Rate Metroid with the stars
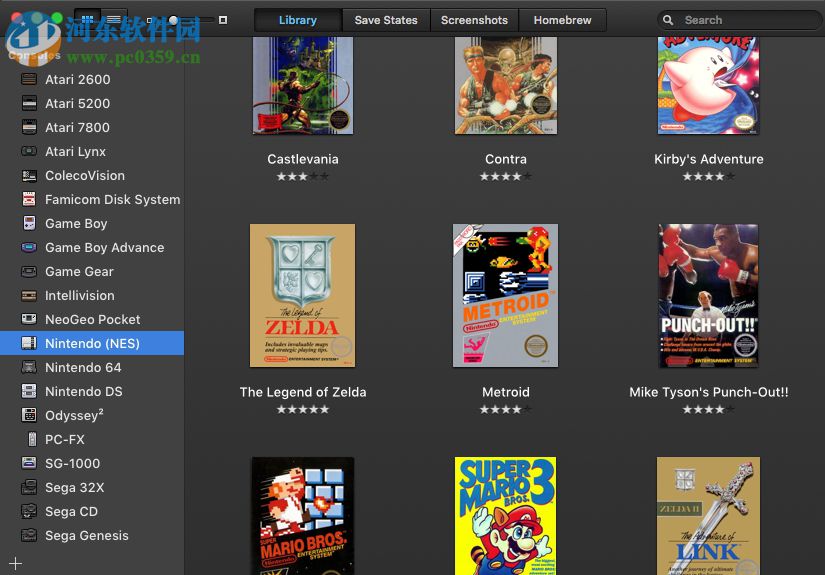The height and width of the screenshot is (575, 825). click(x=506, y=409)
